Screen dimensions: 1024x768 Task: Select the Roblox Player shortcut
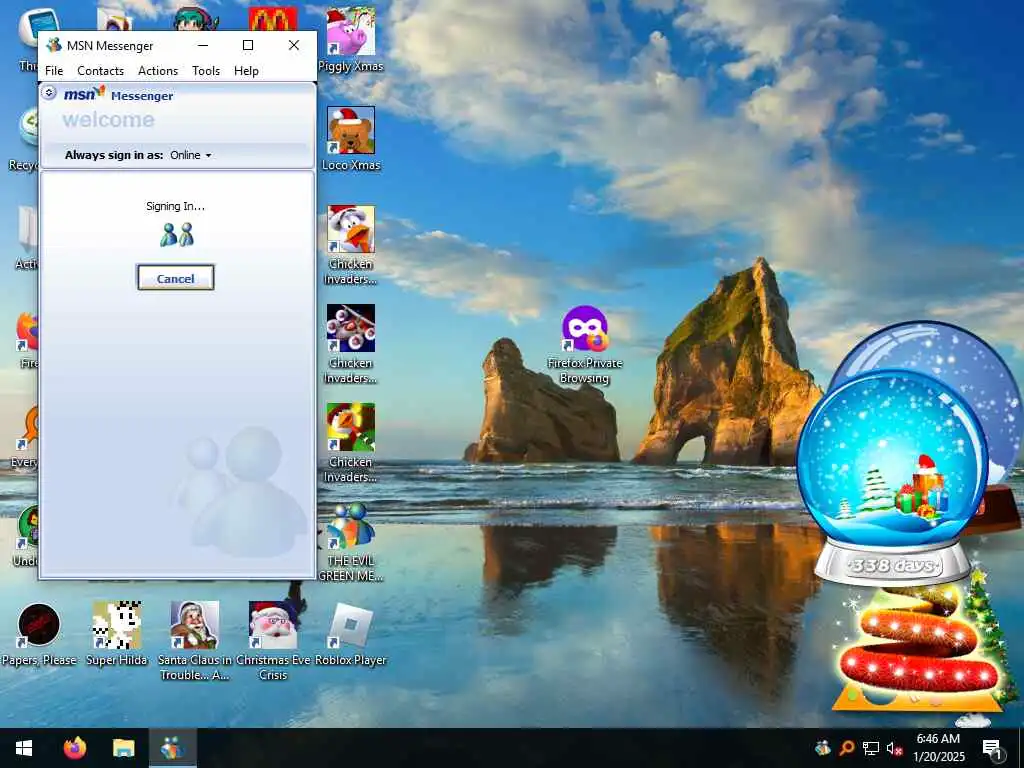pyautogui.click(x=351, y=633)
